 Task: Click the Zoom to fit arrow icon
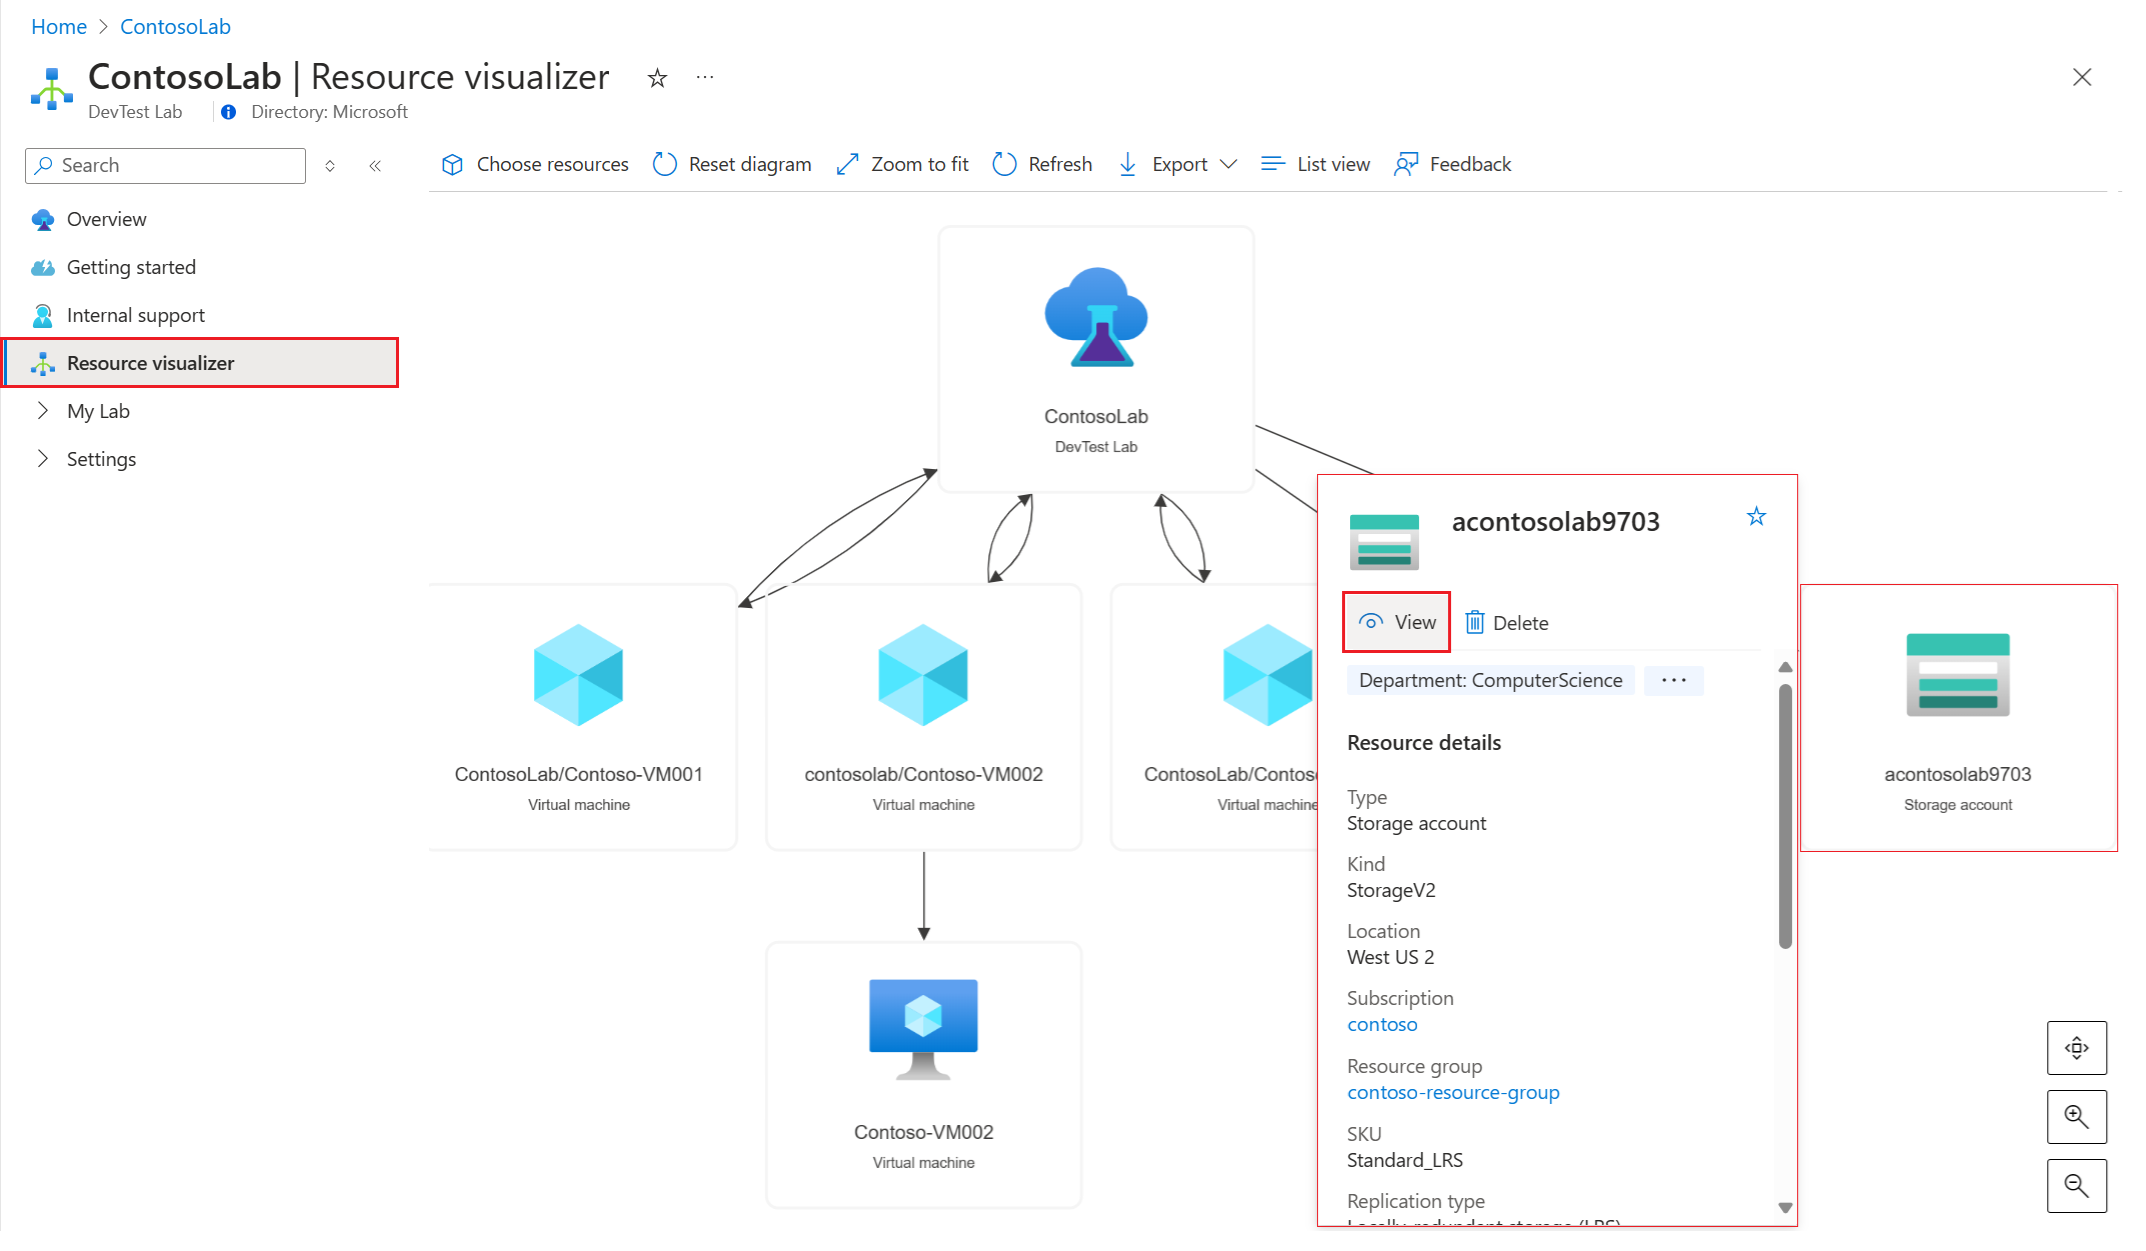coord(847,164)
